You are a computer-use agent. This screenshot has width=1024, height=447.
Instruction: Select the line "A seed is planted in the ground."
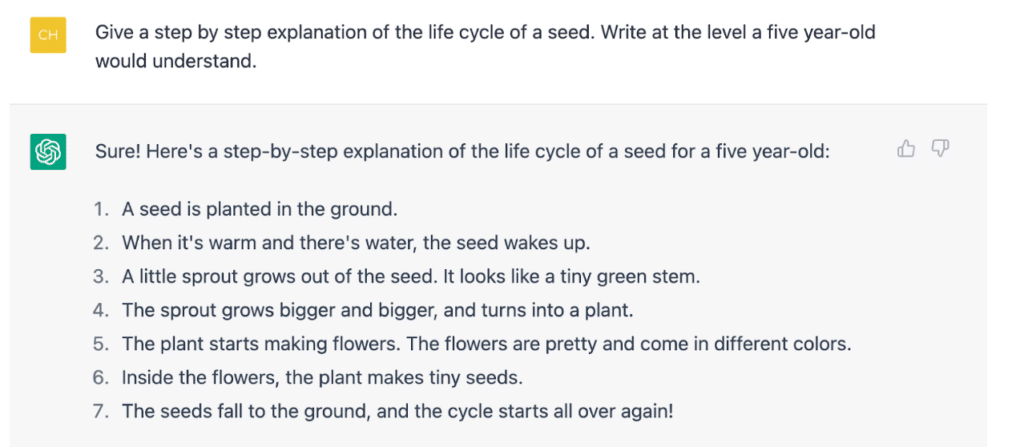[x=260, y=209]
